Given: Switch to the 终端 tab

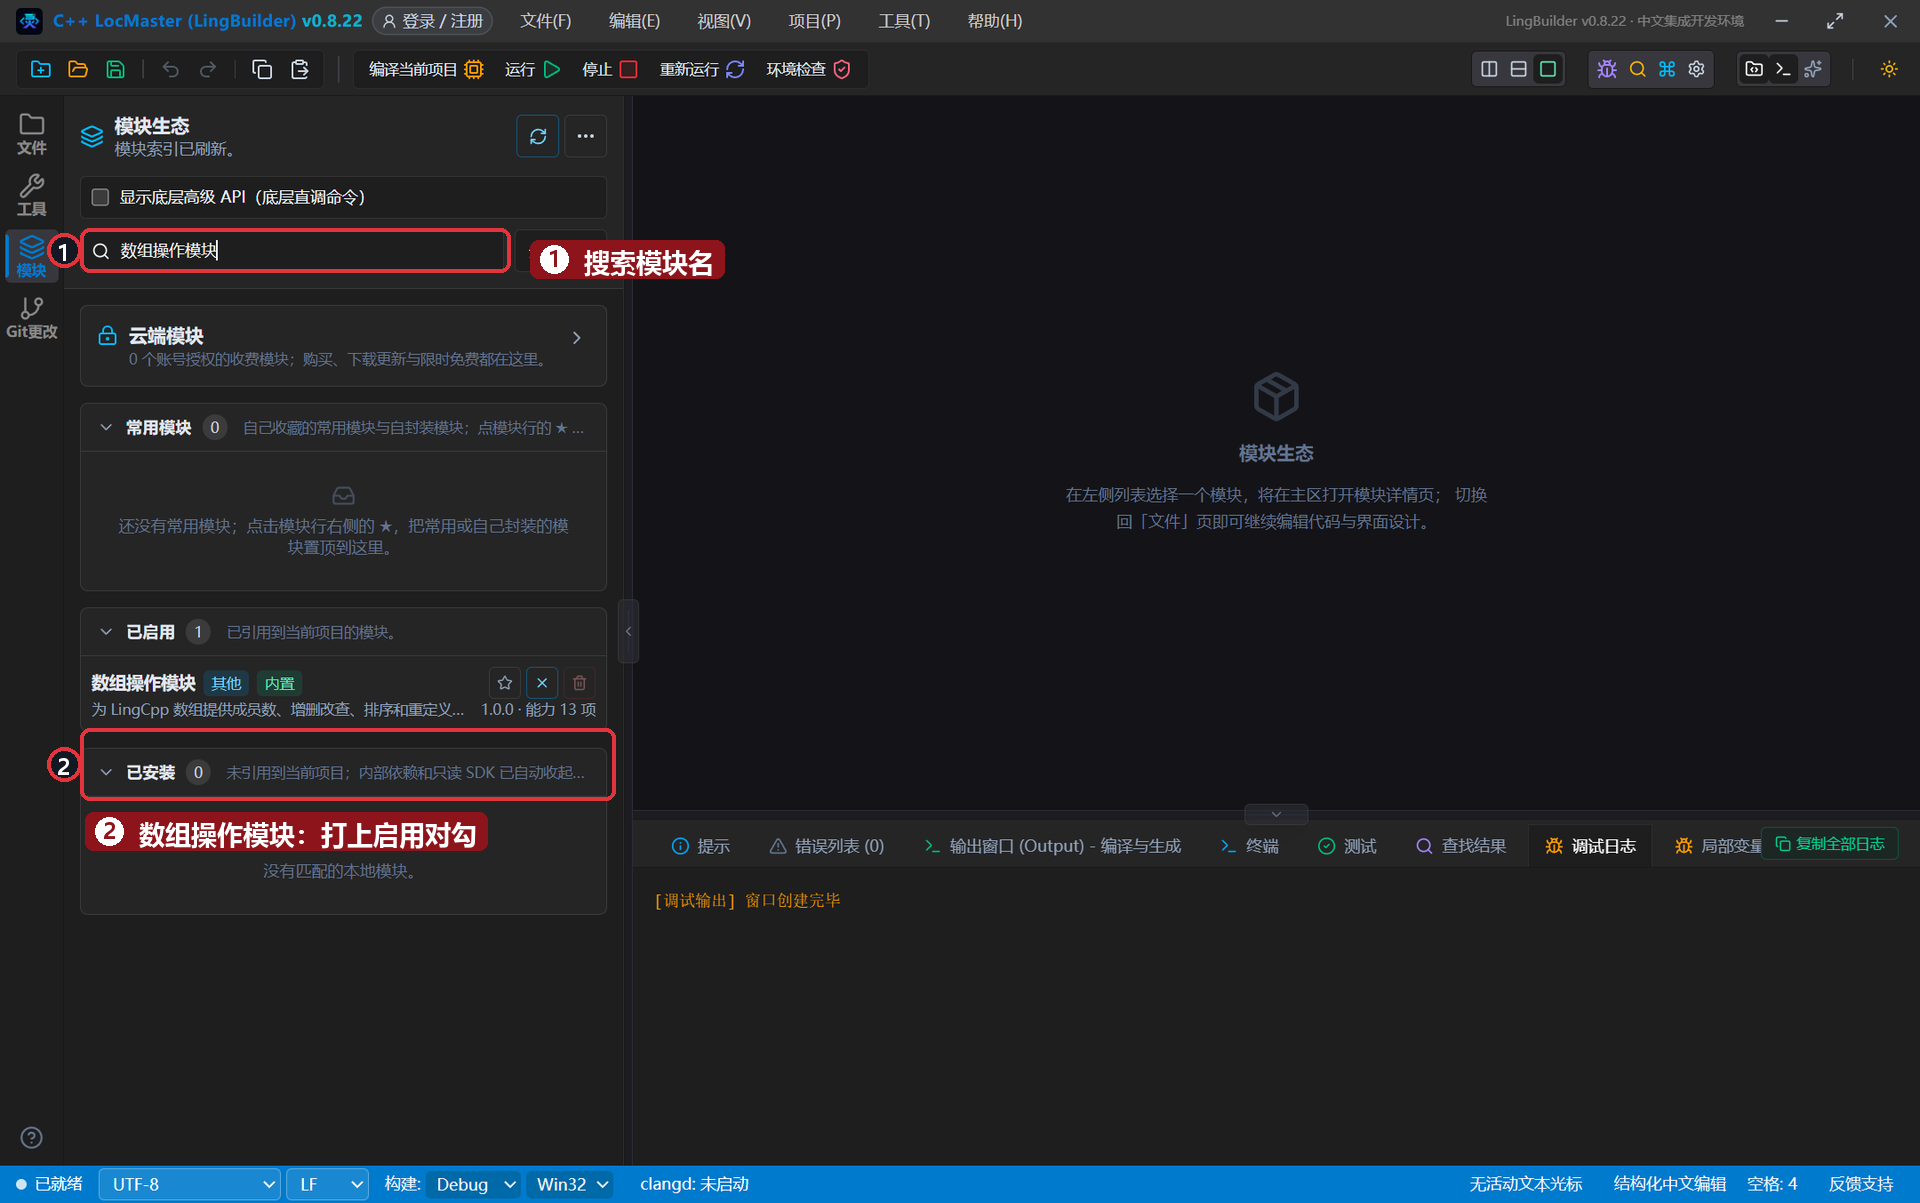Looking at the screenshot, I should click(x=1250, y=846).
